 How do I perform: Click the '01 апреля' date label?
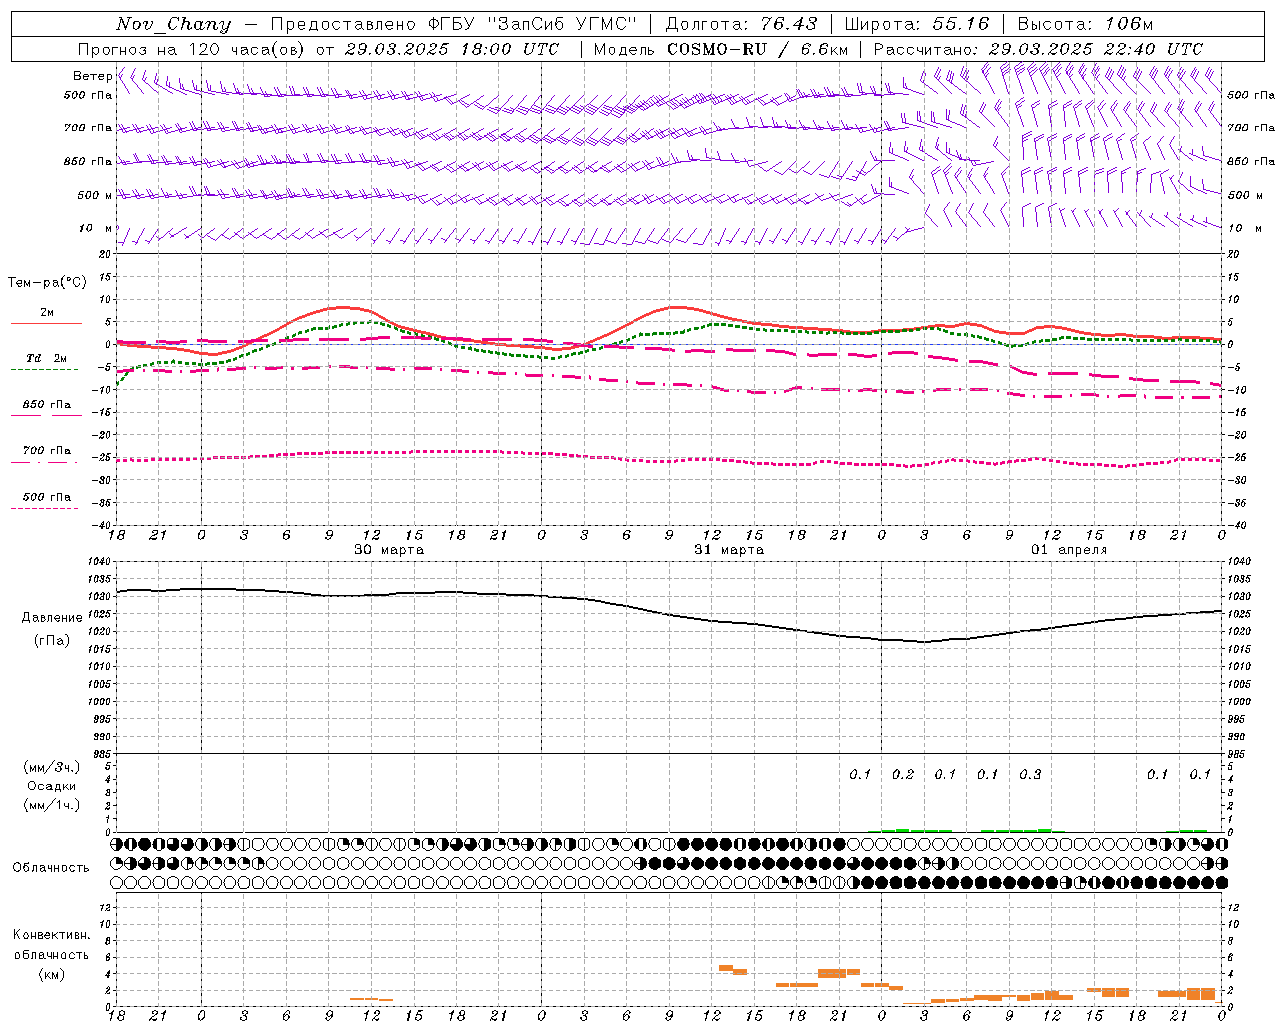[1069, 550]
